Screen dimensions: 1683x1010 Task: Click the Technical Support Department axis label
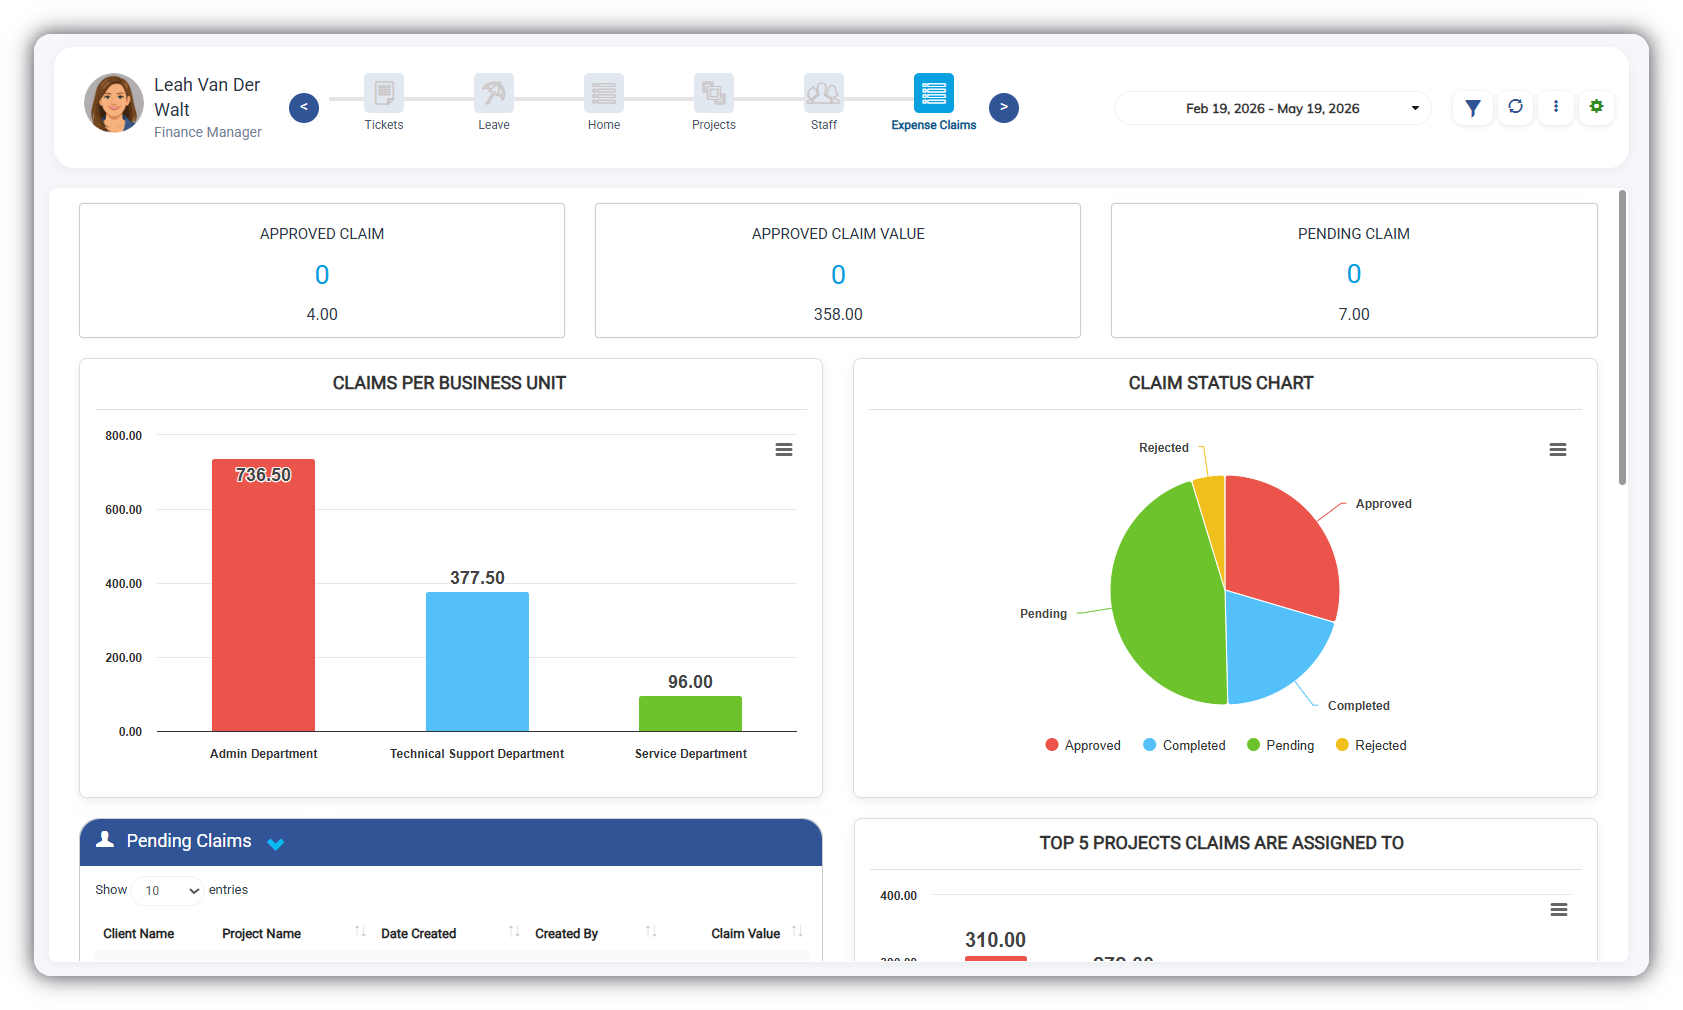click(477, 754)
